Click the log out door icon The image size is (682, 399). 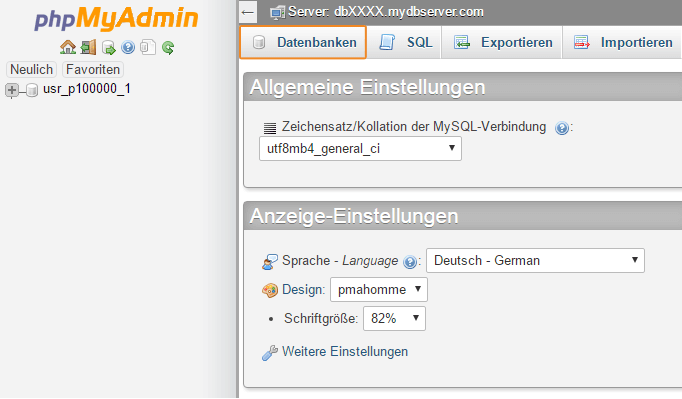point(88,47)
